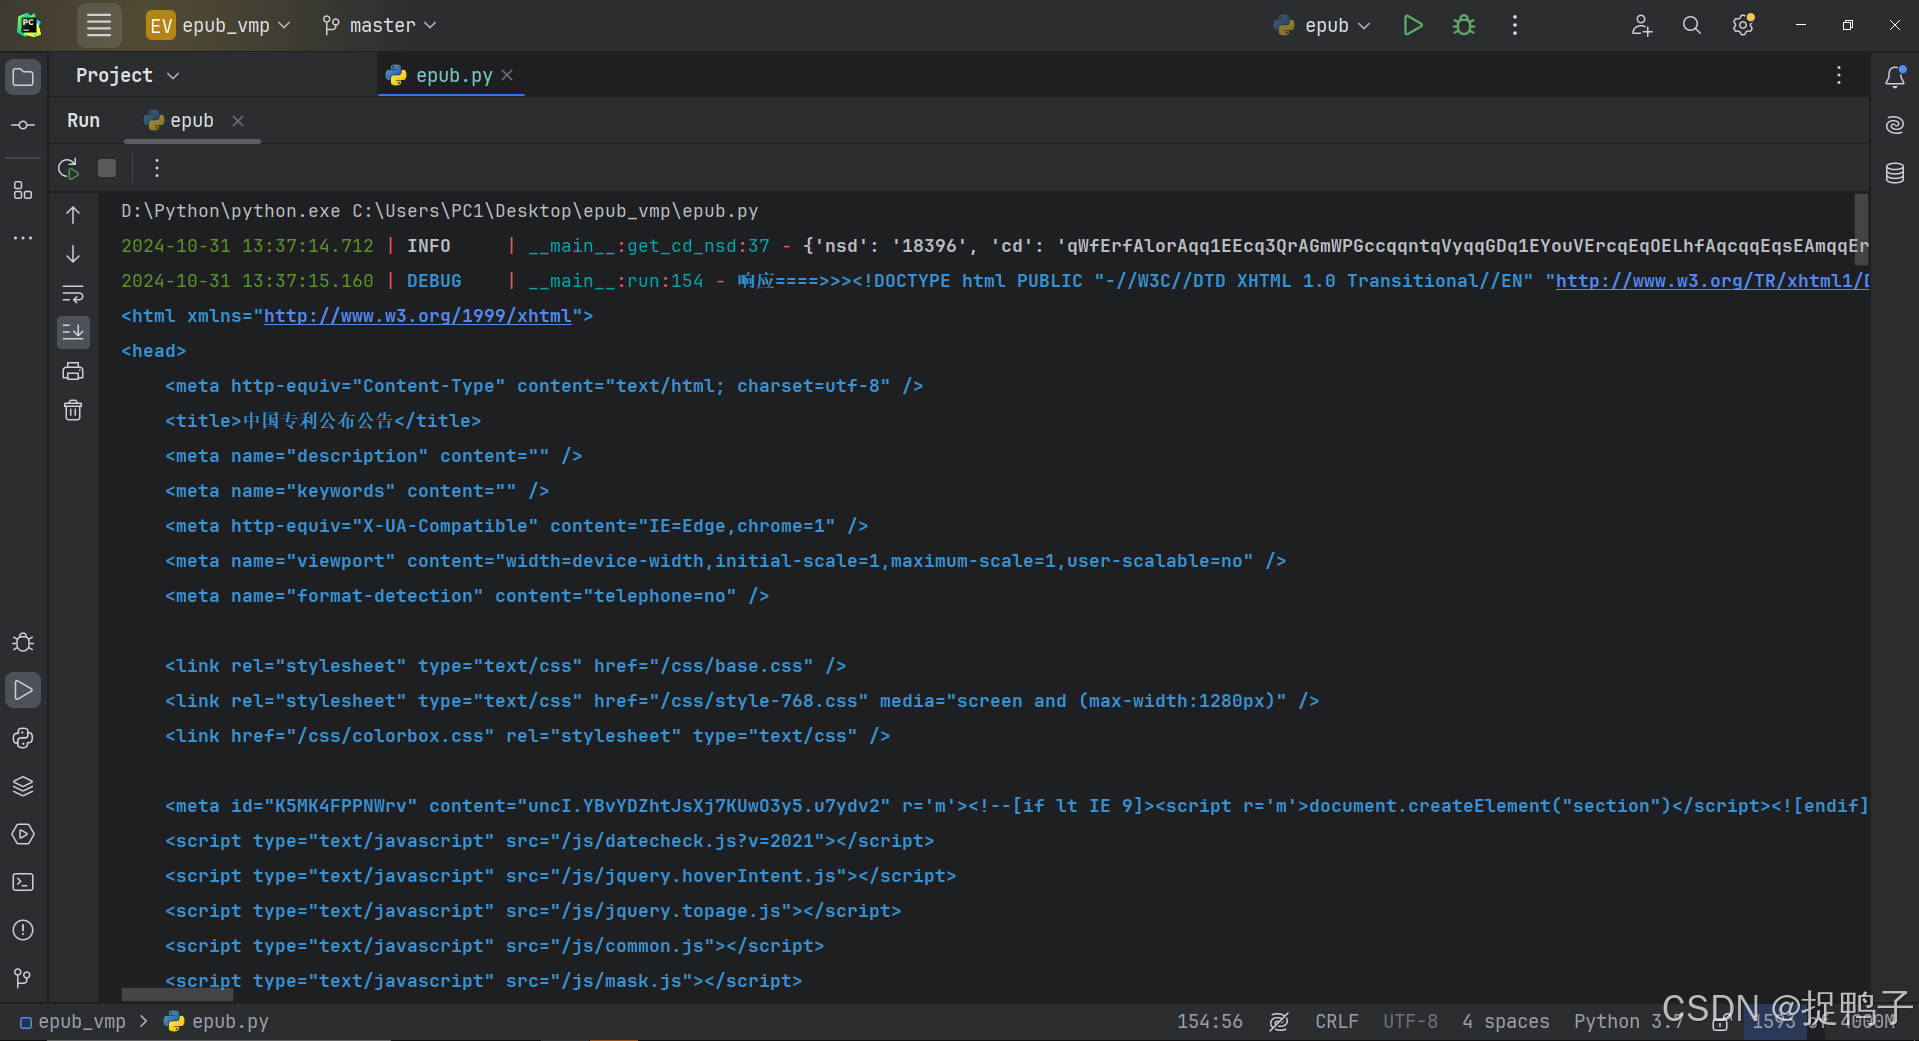Screen dimensions: 1919x1041
Task: Toggle soft-wrap in console
Action: click(73, 293)
